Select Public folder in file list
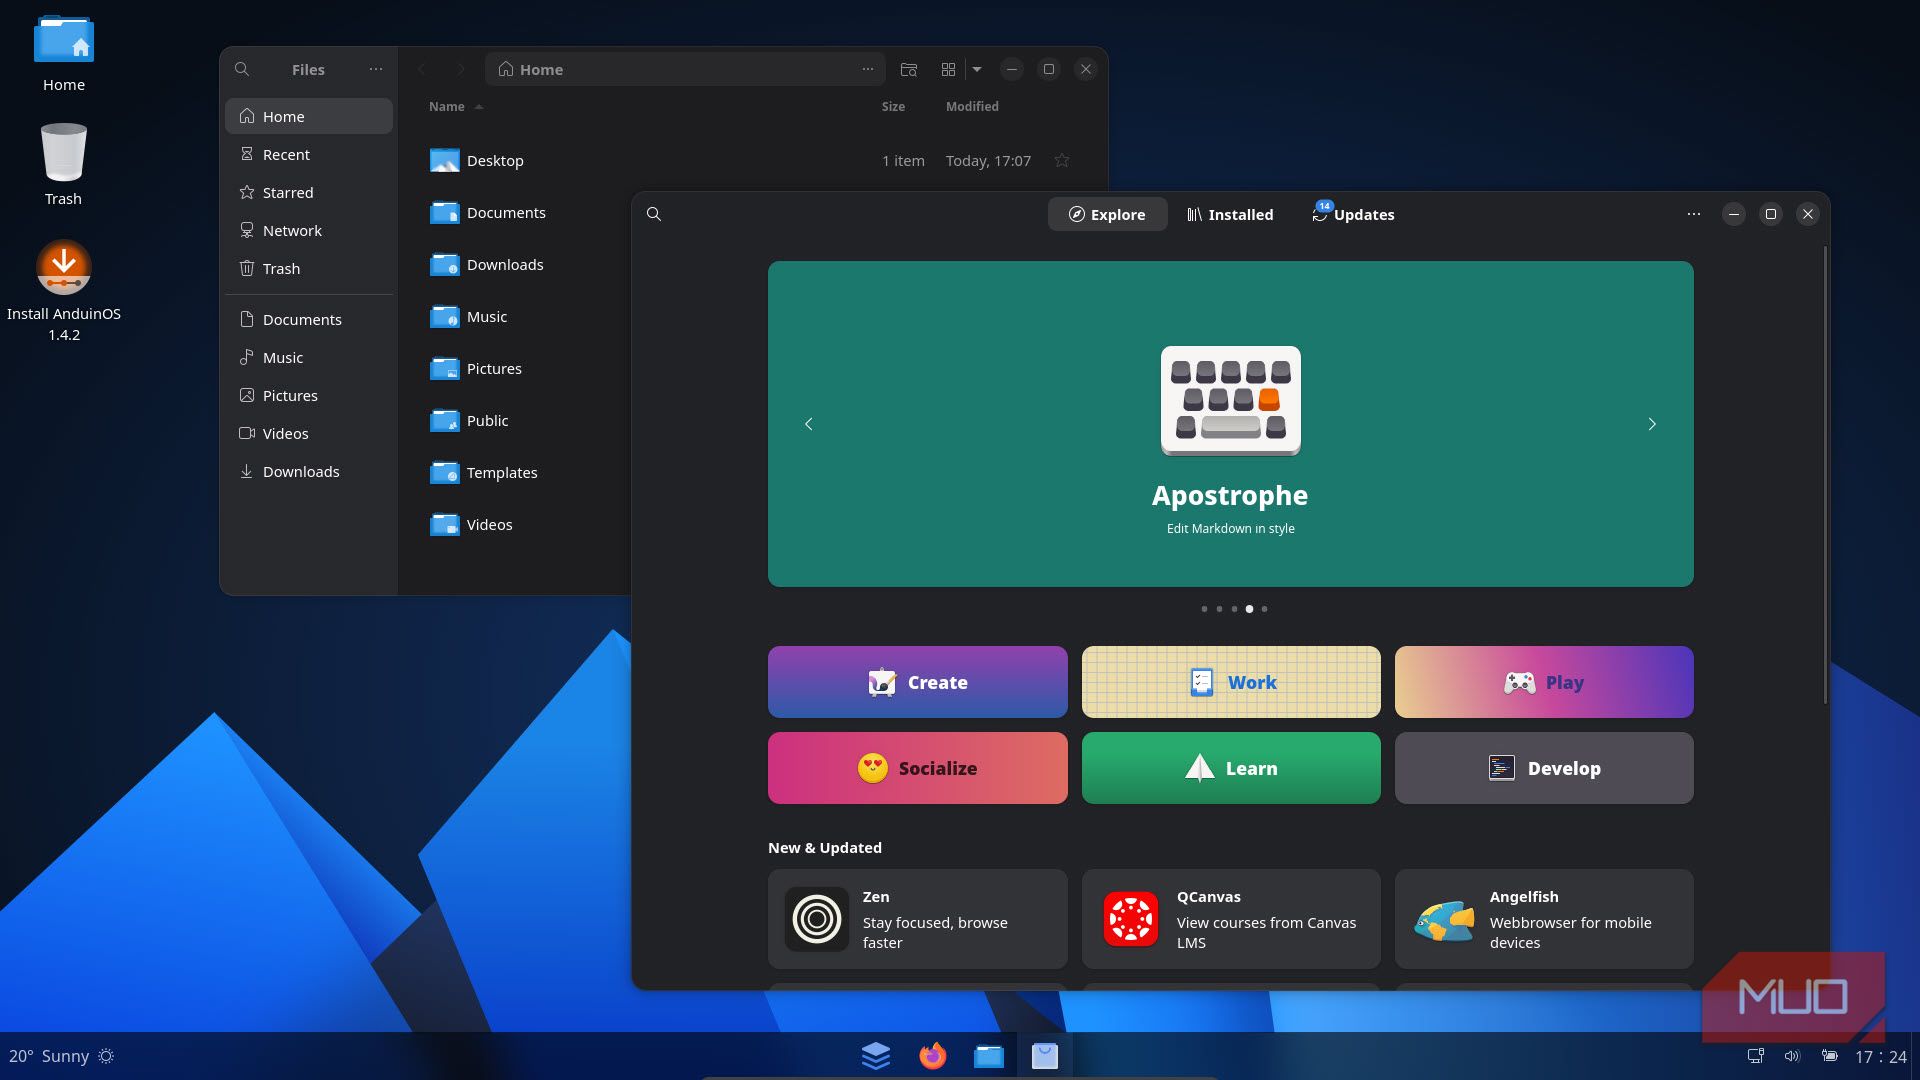Screen dimensions: 1920x1080 click(469, 420)
